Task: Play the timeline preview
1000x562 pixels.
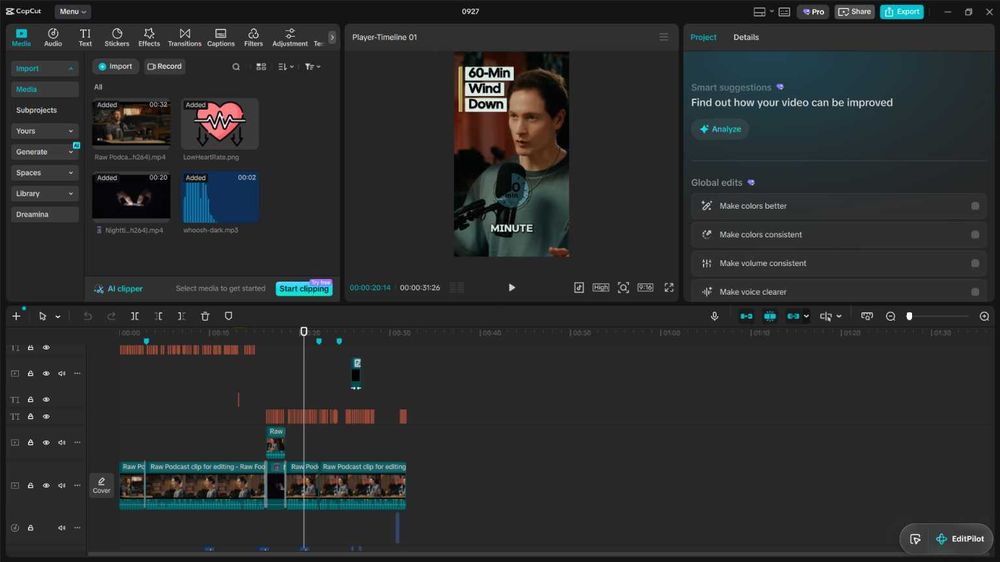Action: [x=511, y=288]
